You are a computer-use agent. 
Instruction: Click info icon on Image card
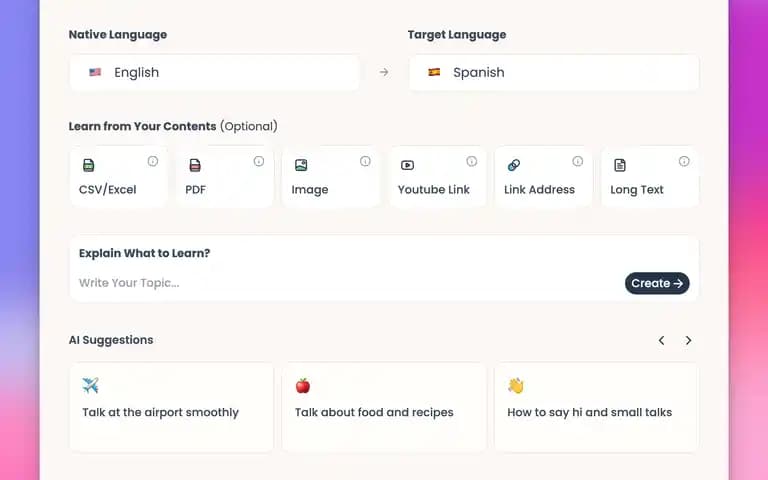point(365,161)
